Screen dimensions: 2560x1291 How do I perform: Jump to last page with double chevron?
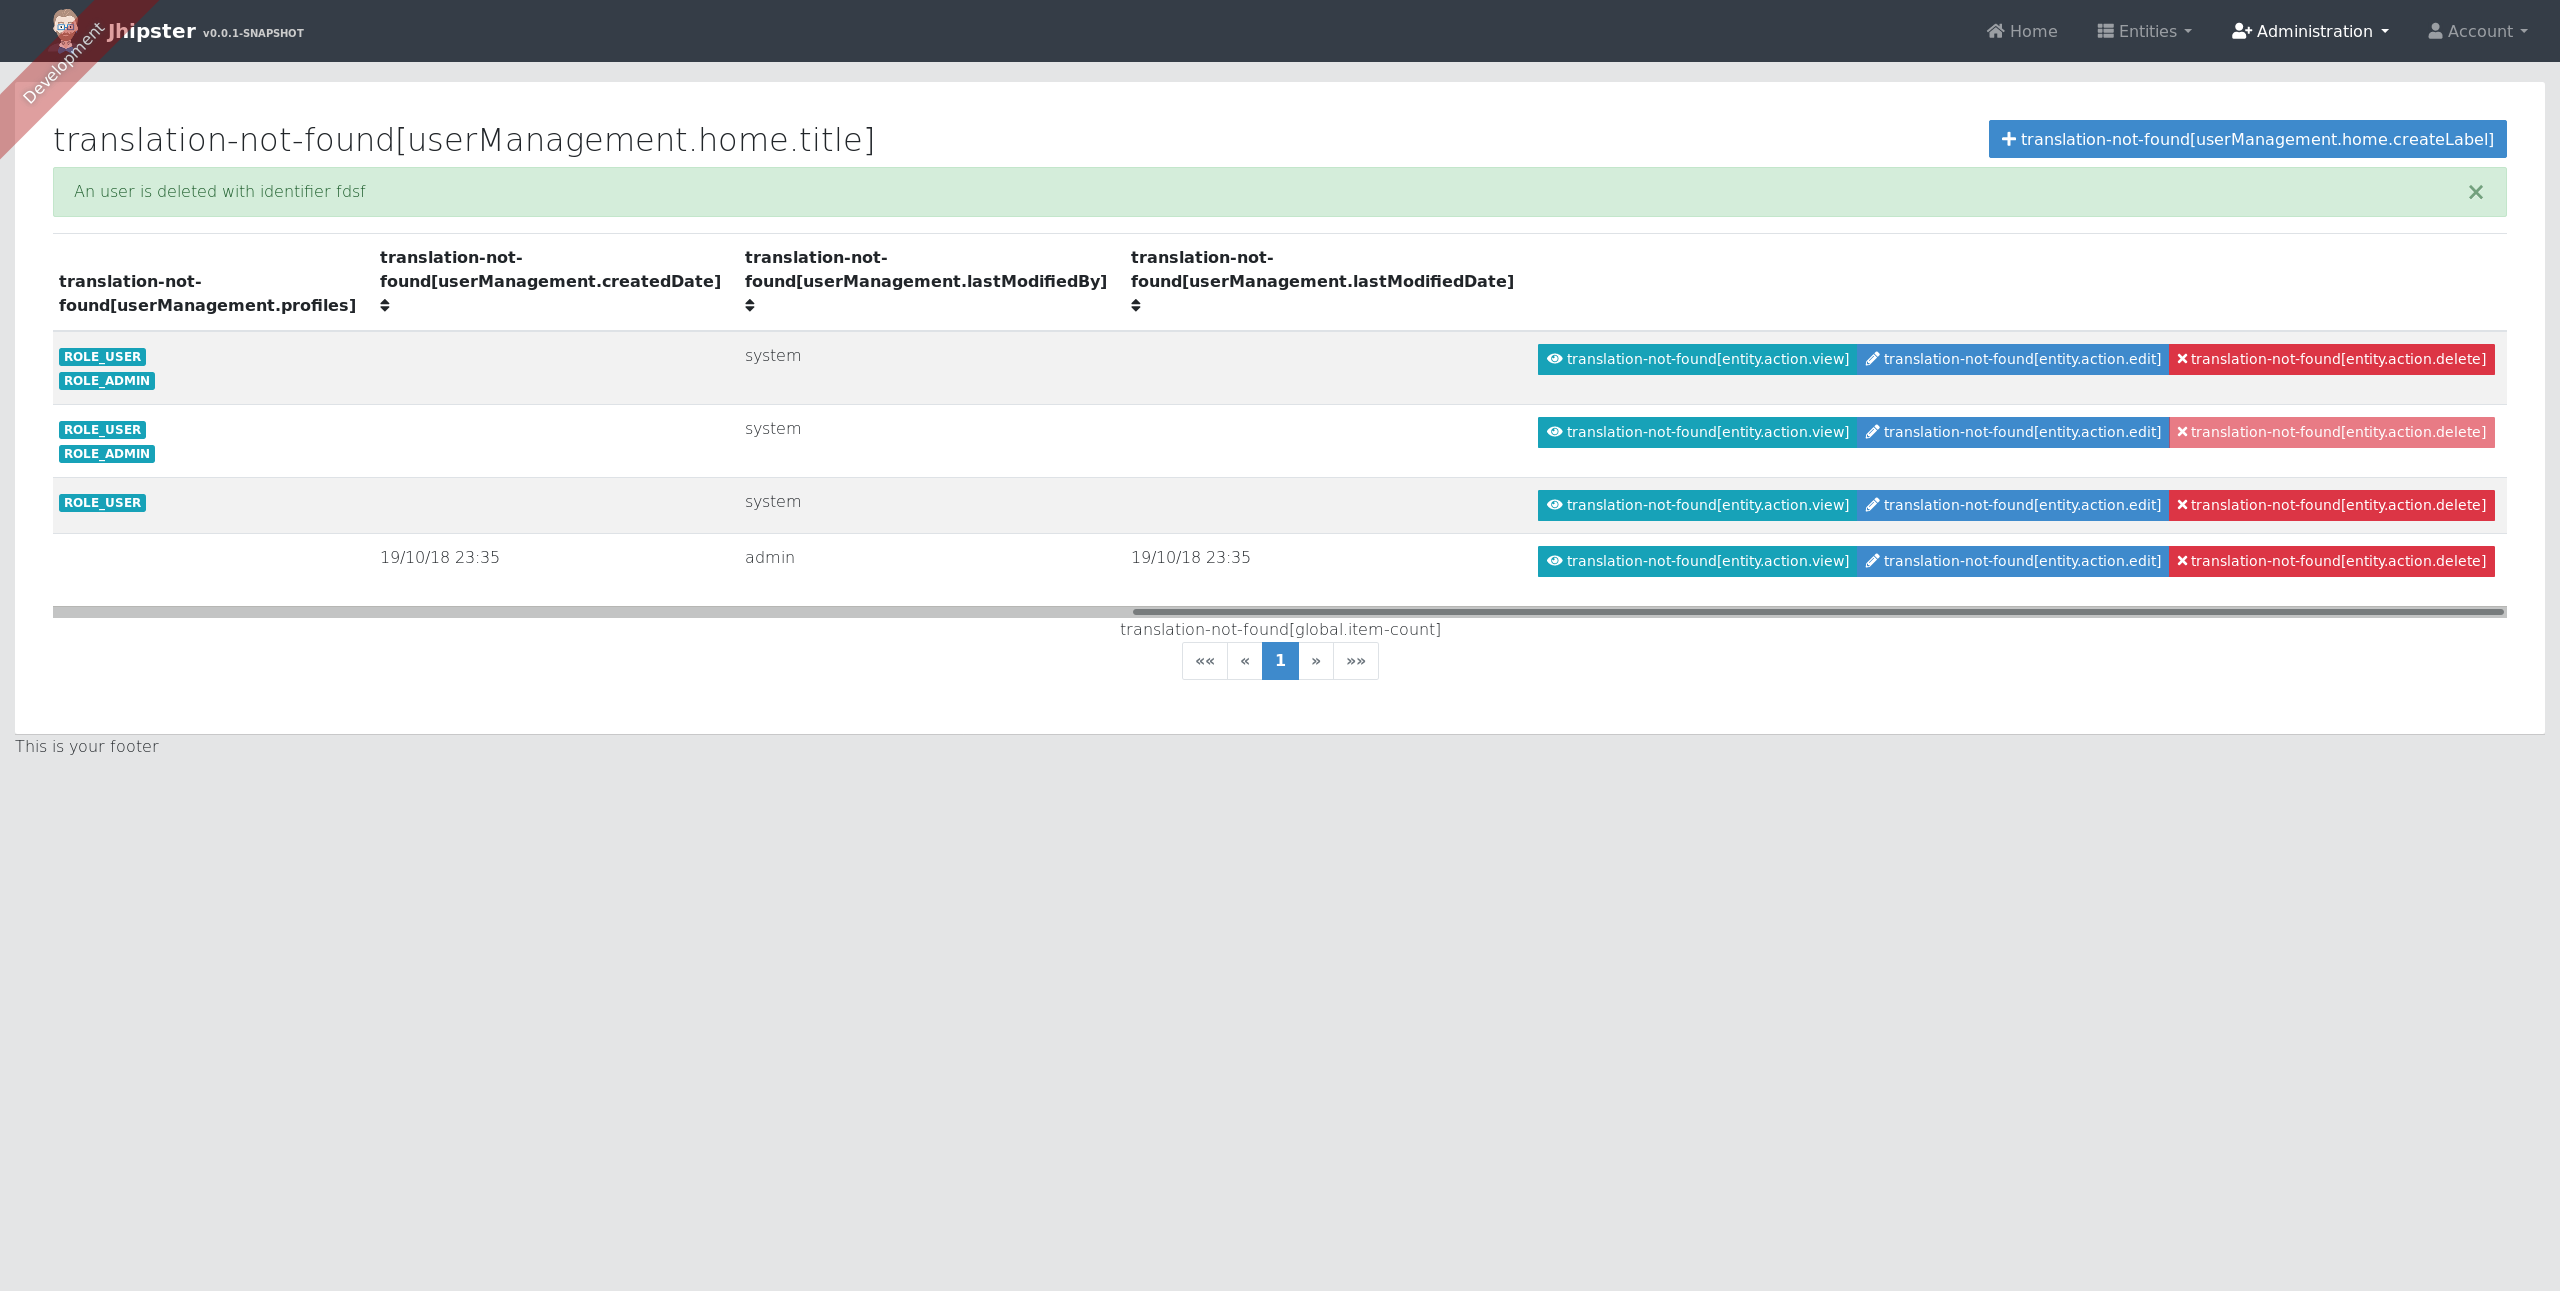[x=1355, y=661]
